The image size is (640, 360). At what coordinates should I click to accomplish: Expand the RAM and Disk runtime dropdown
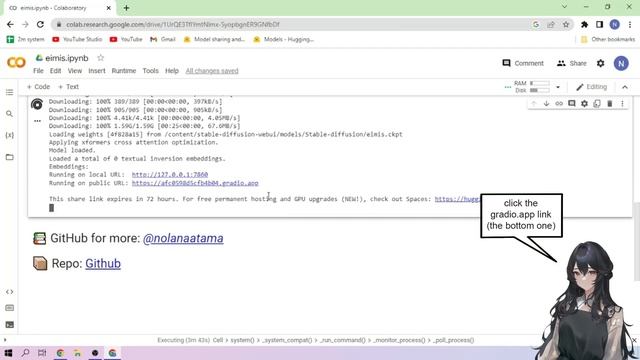point(558,87)
